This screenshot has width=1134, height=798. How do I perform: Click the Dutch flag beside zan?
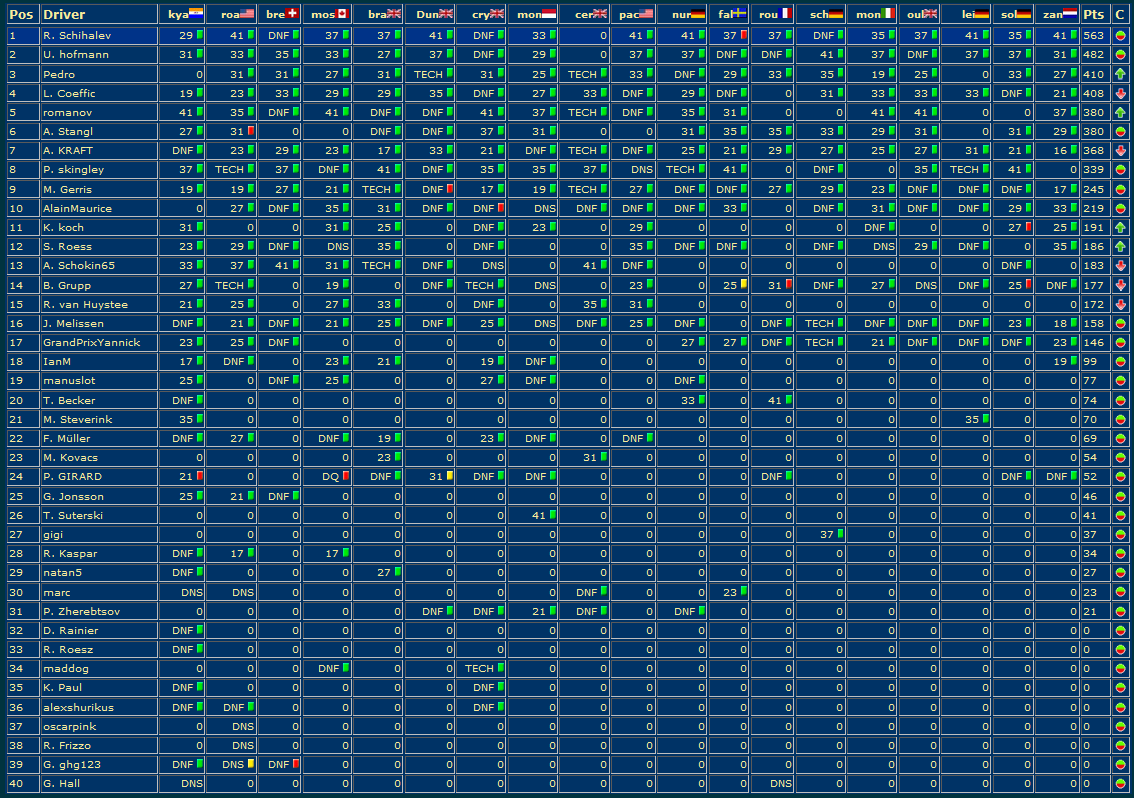click(1069, 14)
